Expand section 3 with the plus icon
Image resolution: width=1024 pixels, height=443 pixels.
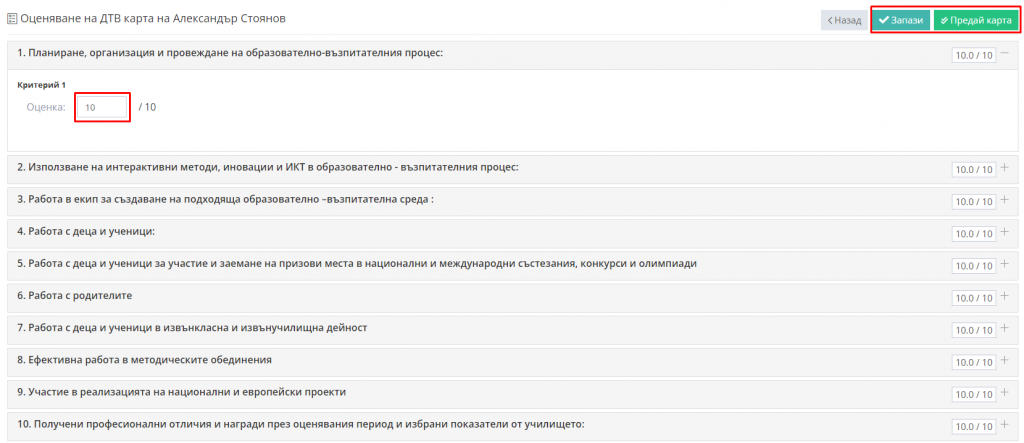click(1005, 200)
